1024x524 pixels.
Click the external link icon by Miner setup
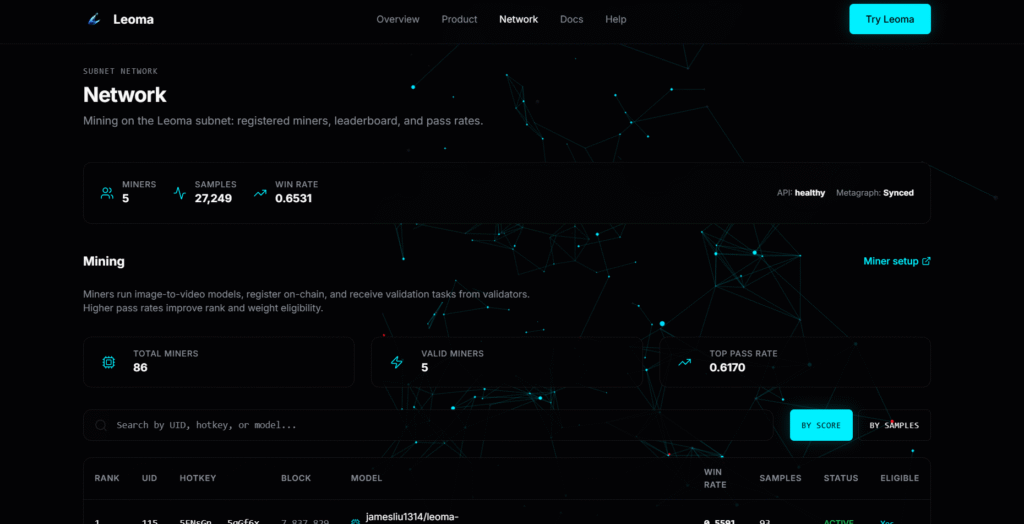tap(926, 262)
